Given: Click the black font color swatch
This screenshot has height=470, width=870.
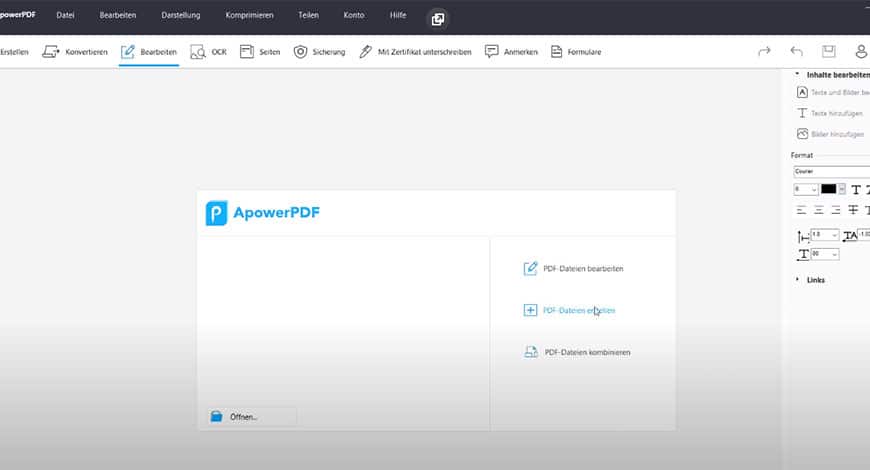Looking at the screenshot, I should [x=828, y=189].
